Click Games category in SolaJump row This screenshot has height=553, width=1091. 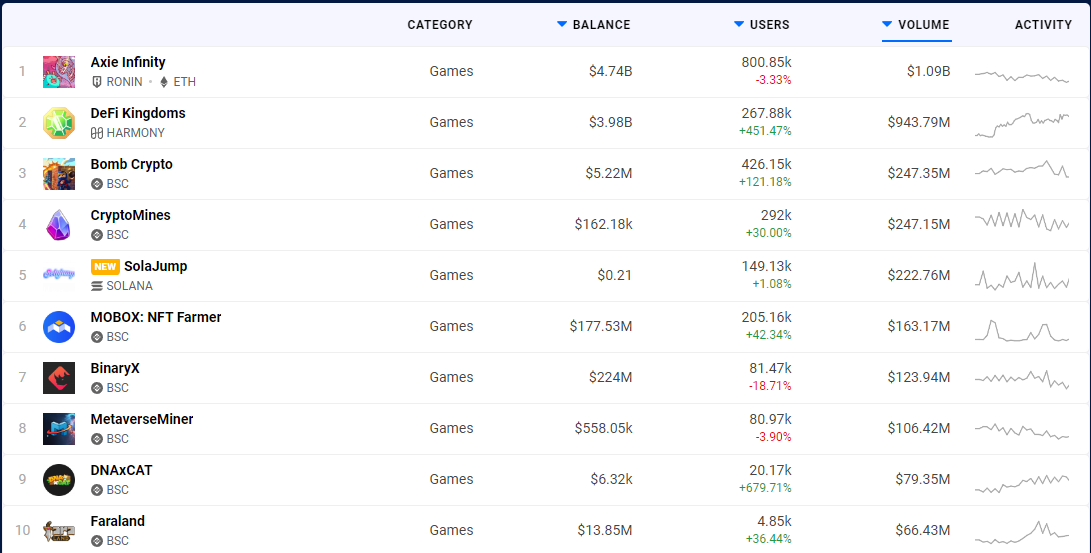click(451, 275)
